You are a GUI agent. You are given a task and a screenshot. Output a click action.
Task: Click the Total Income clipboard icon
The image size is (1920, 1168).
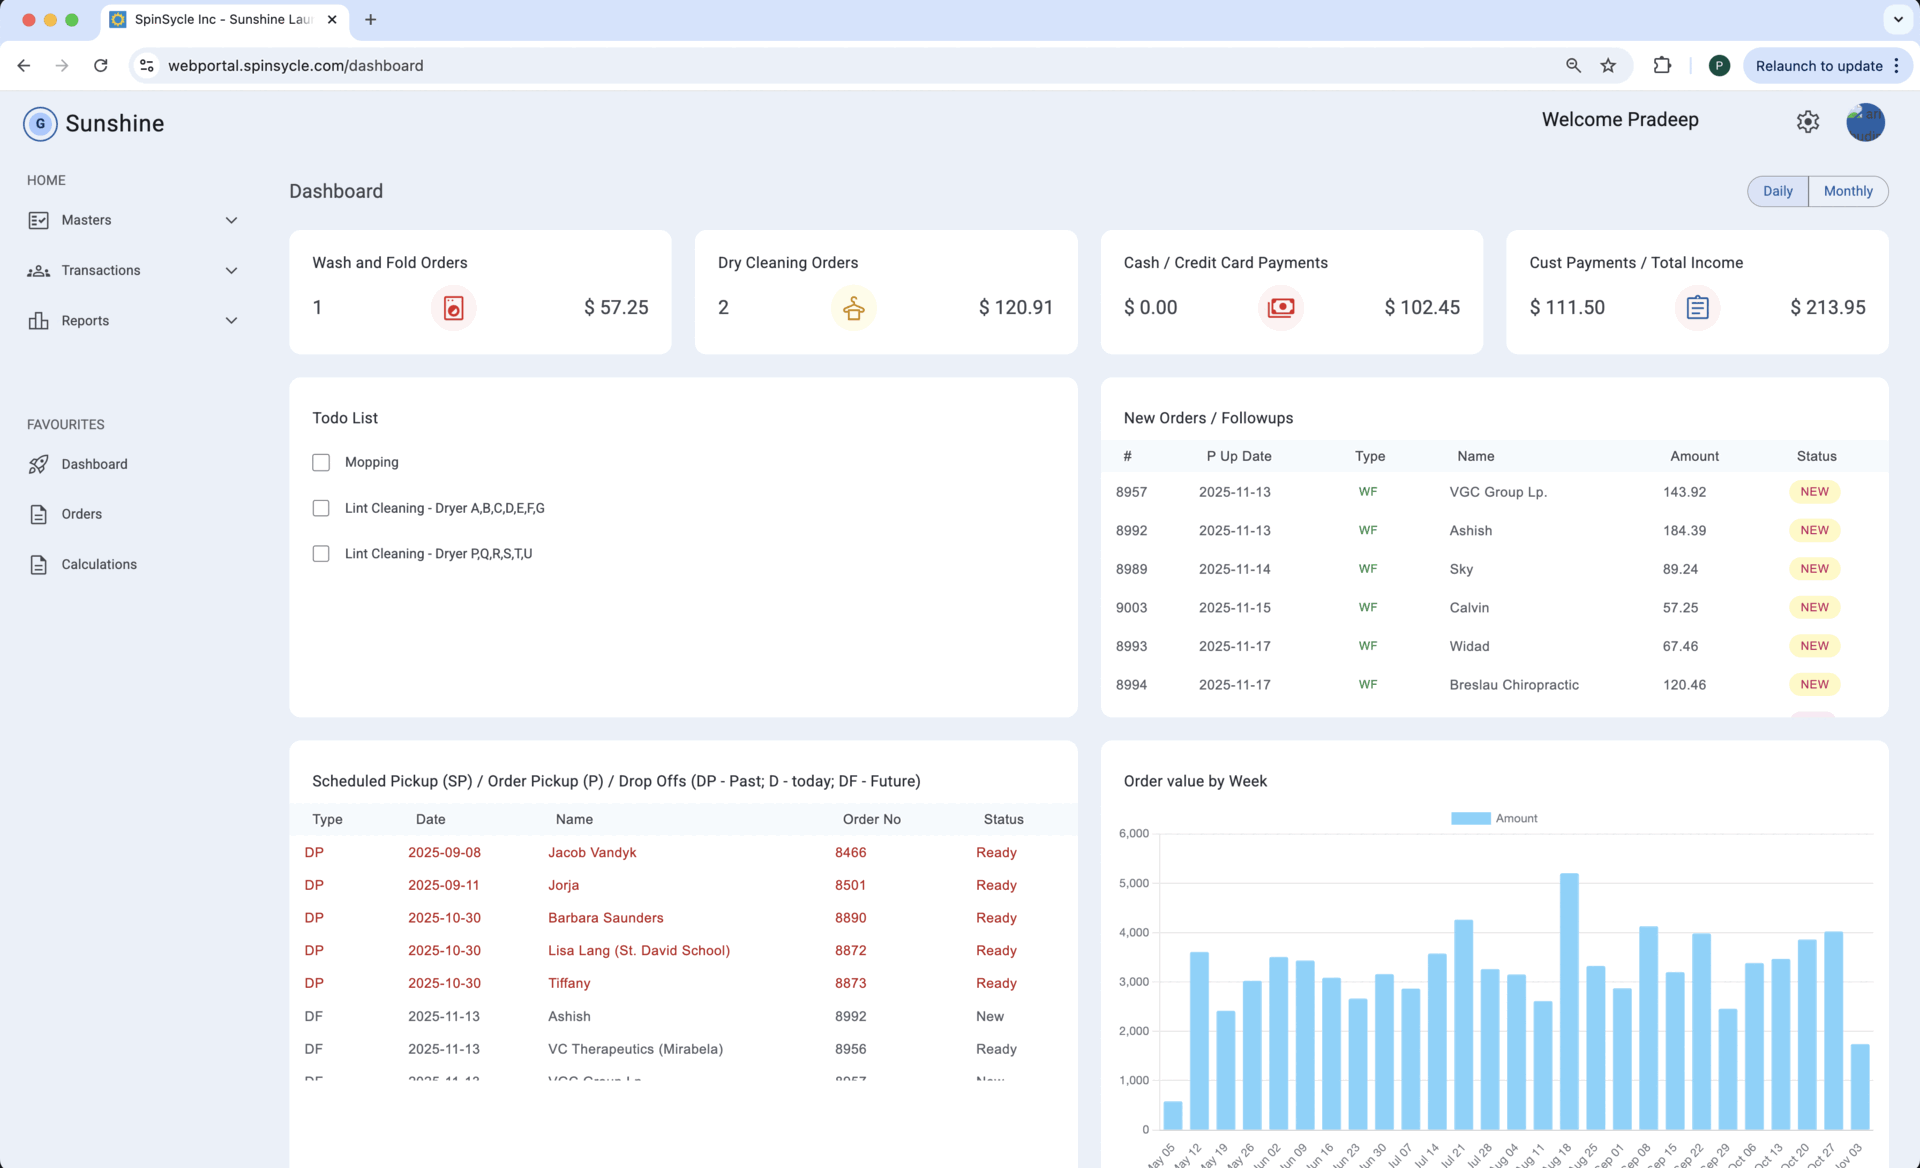click(x=1697, y=308)
